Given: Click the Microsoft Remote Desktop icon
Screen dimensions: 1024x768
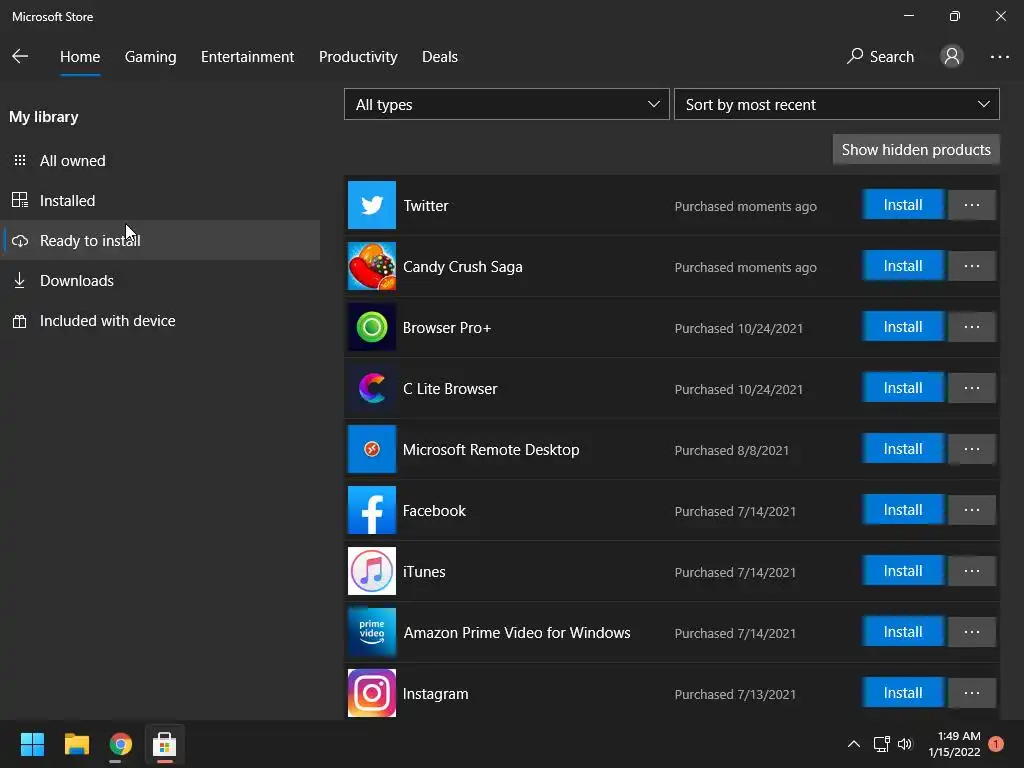Looking at the screenshot, I should pos(372,449).
